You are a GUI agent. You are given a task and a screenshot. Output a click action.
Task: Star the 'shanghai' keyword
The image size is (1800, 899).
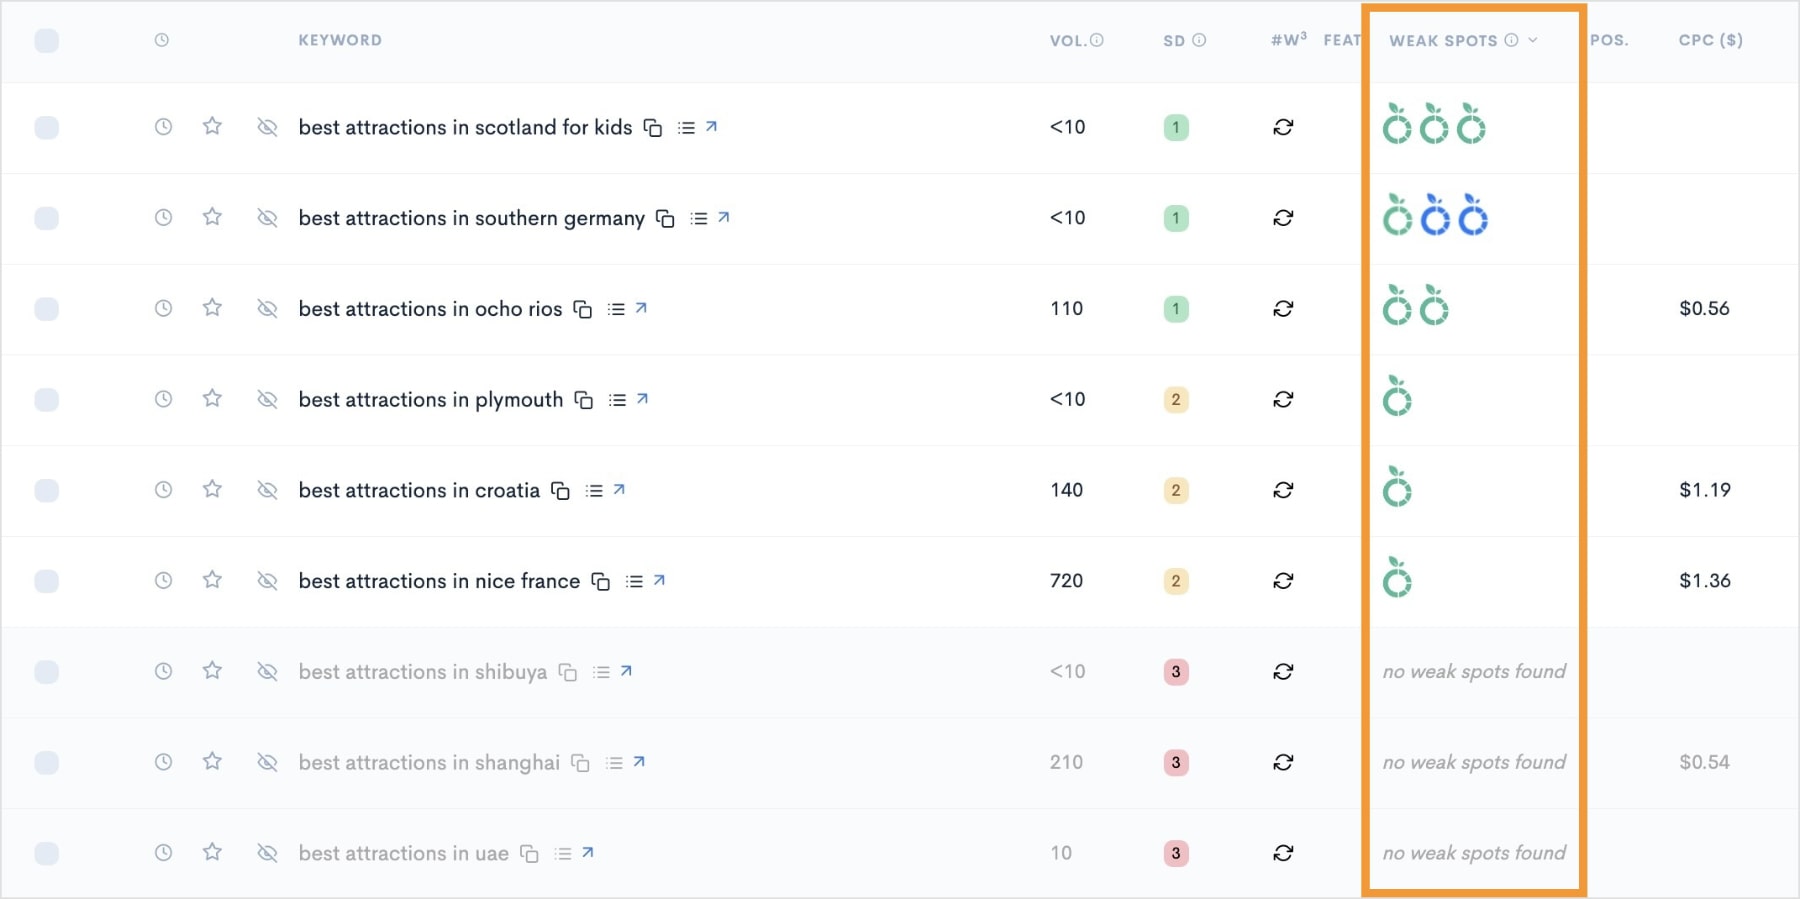tap(212, 761)
